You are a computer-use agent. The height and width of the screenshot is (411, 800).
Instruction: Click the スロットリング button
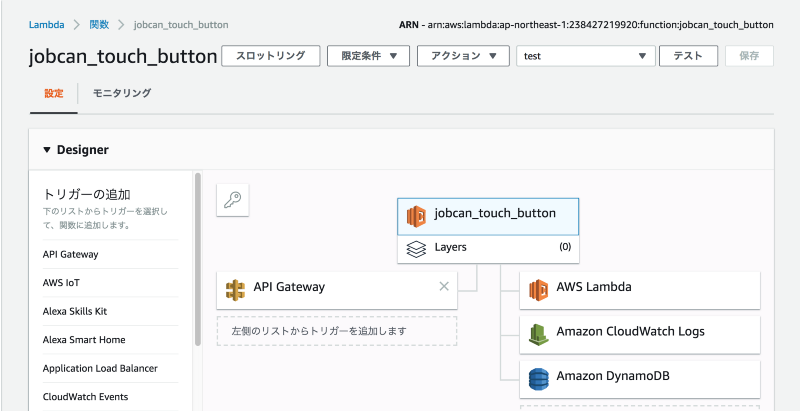click(x=270, y=56)
